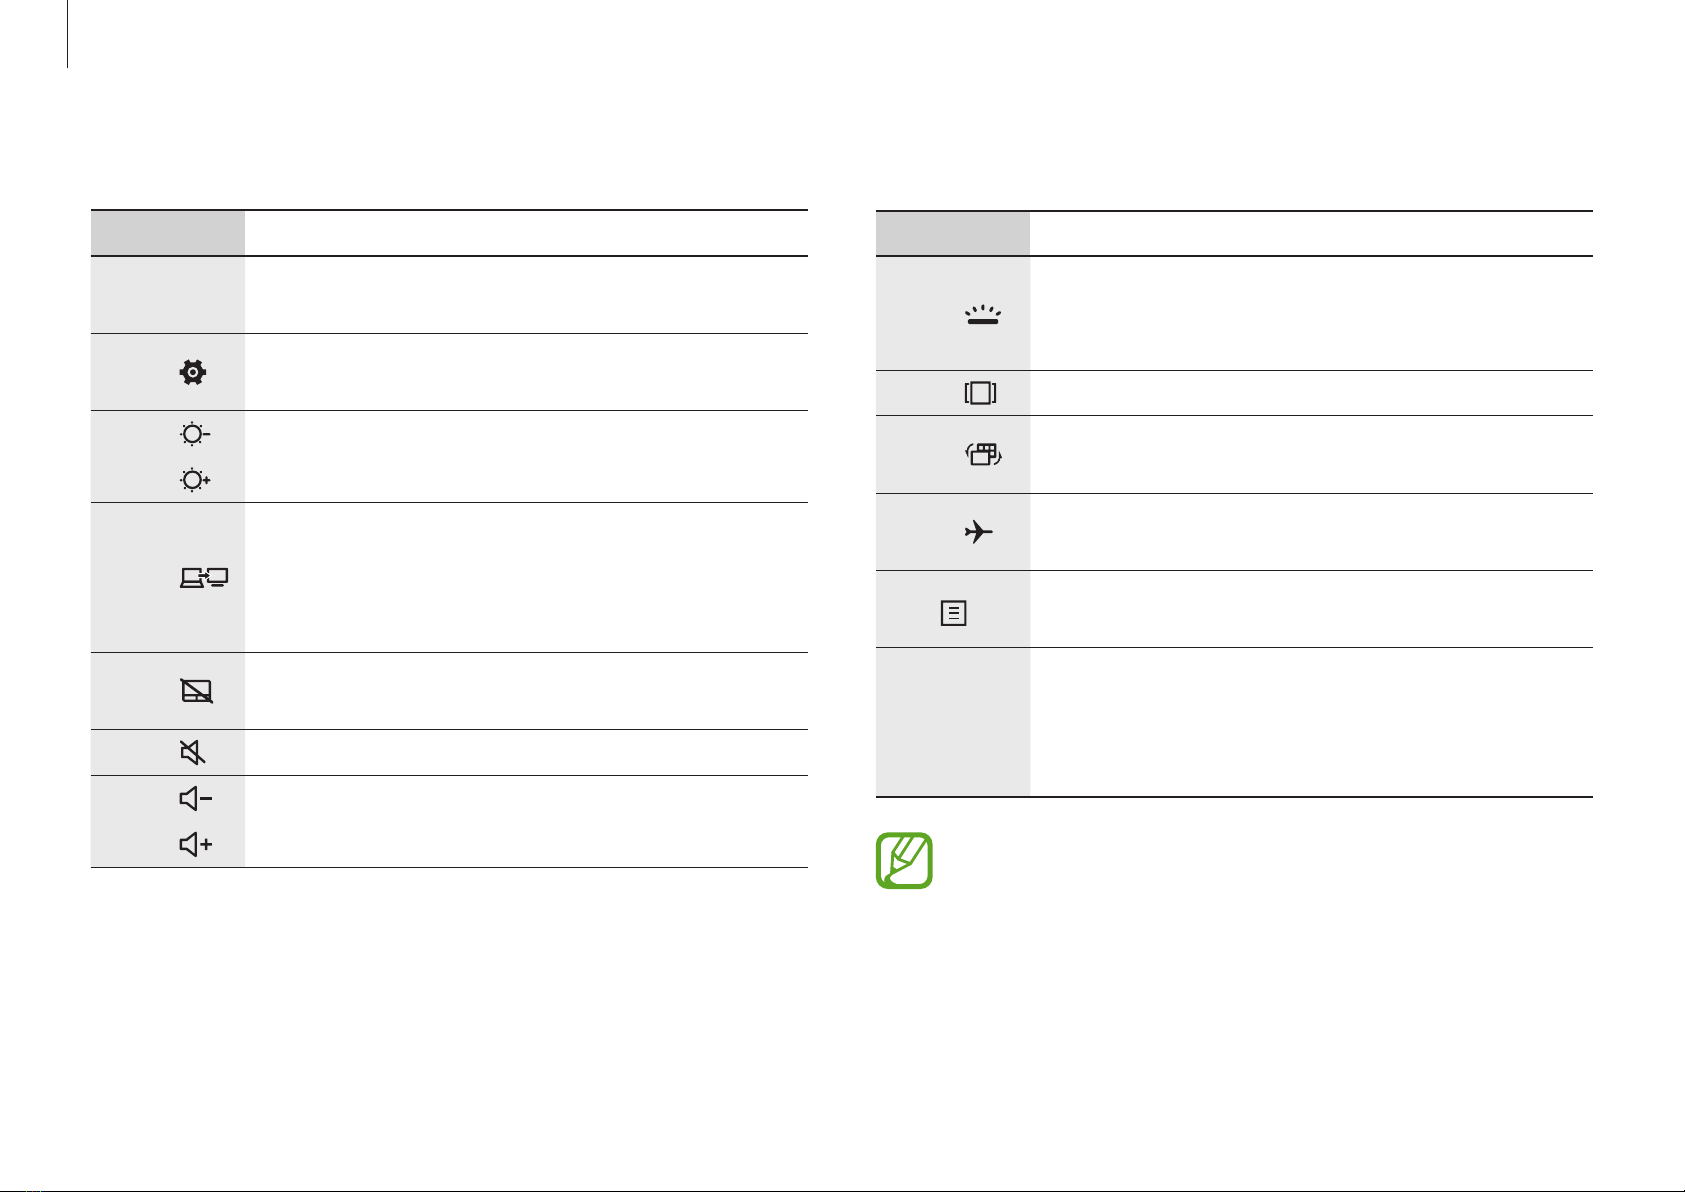Click the volume down speaker icon
This screenshot has width=1685, height=1192.
pyautogui.click(x=196, y=799)
